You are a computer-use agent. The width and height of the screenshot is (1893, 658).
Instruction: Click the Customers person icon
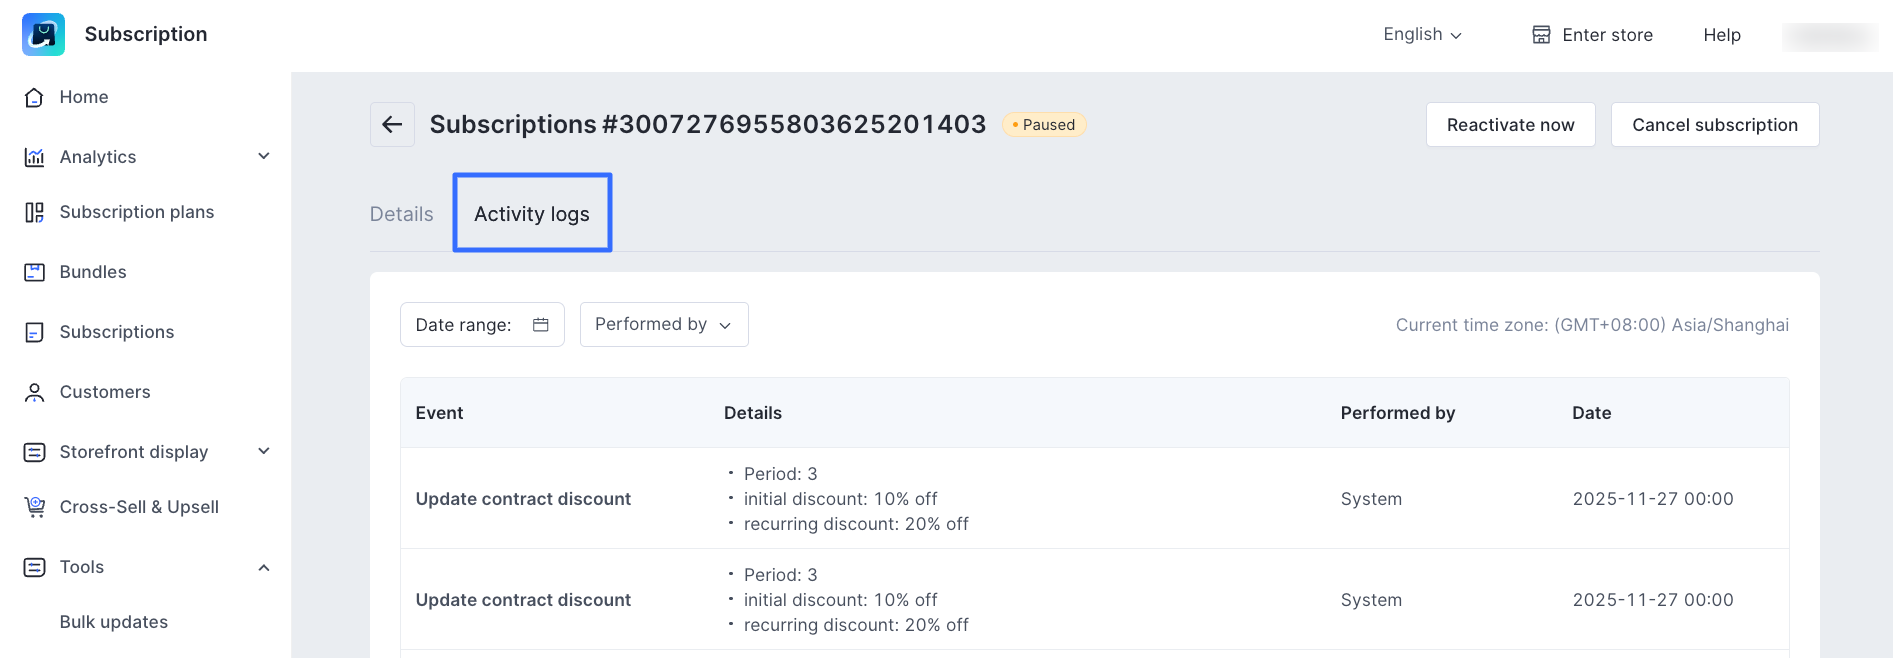pos(34,392)
